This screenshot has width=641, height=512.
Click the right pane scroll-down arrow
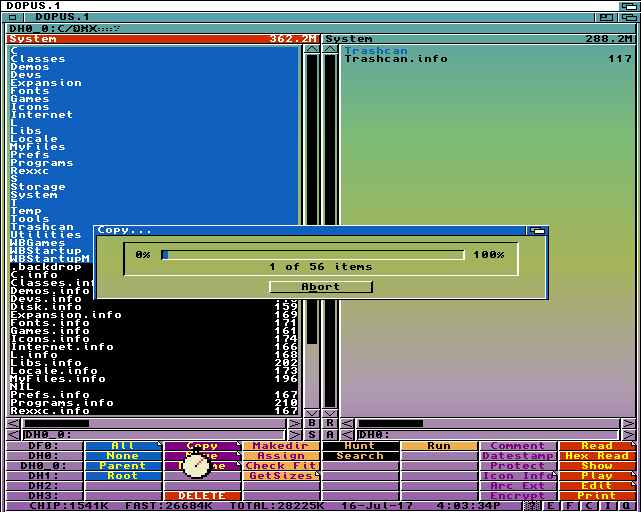click(330, 413)
